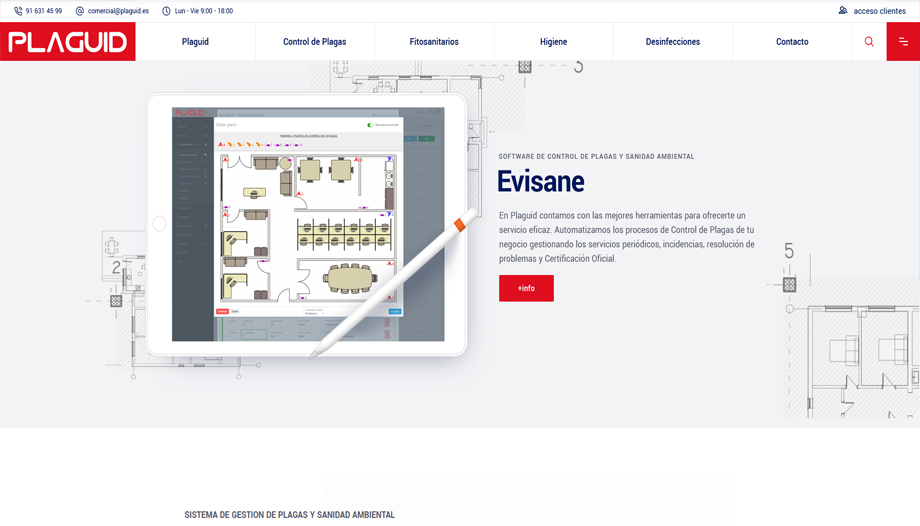Open the Higiene menu
This screenshot has width=920, height=526.
(553, 42)
